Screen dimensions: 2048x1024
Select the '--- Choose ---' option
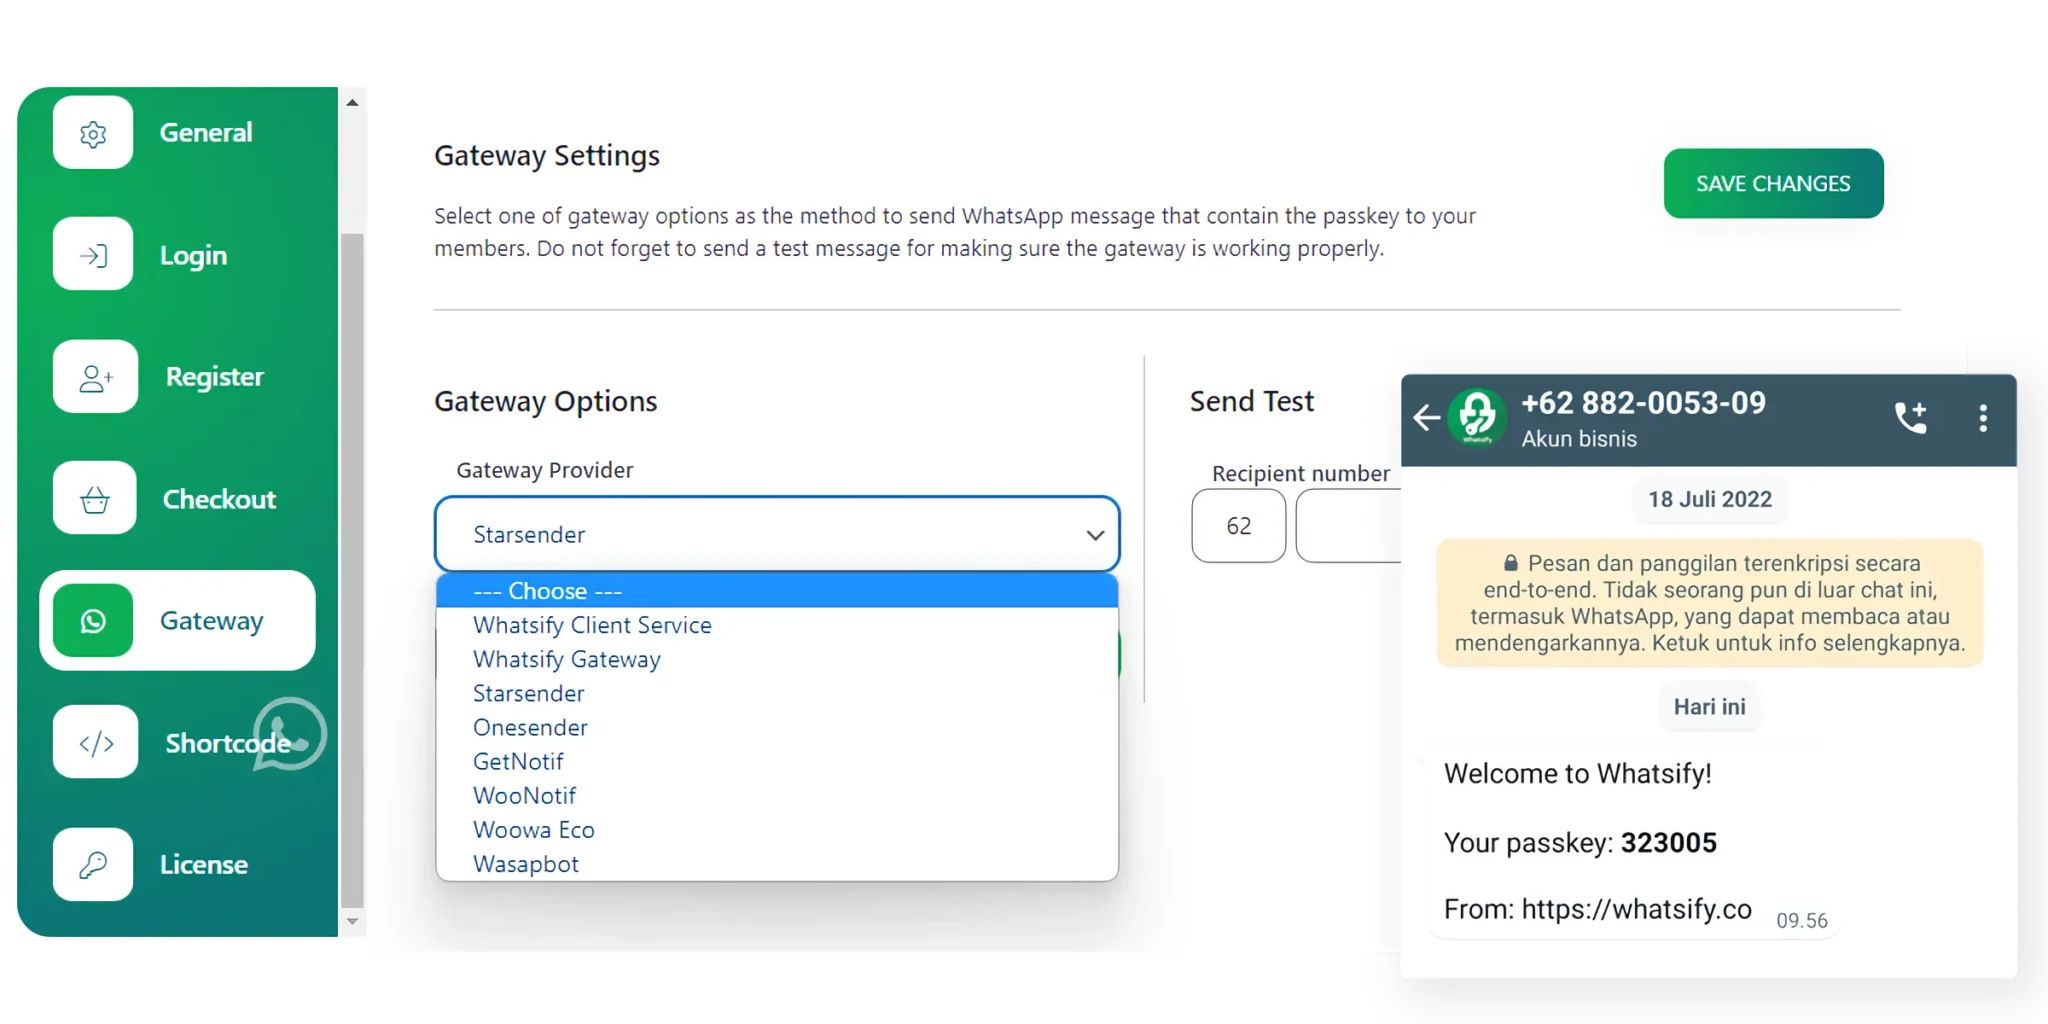777,591
